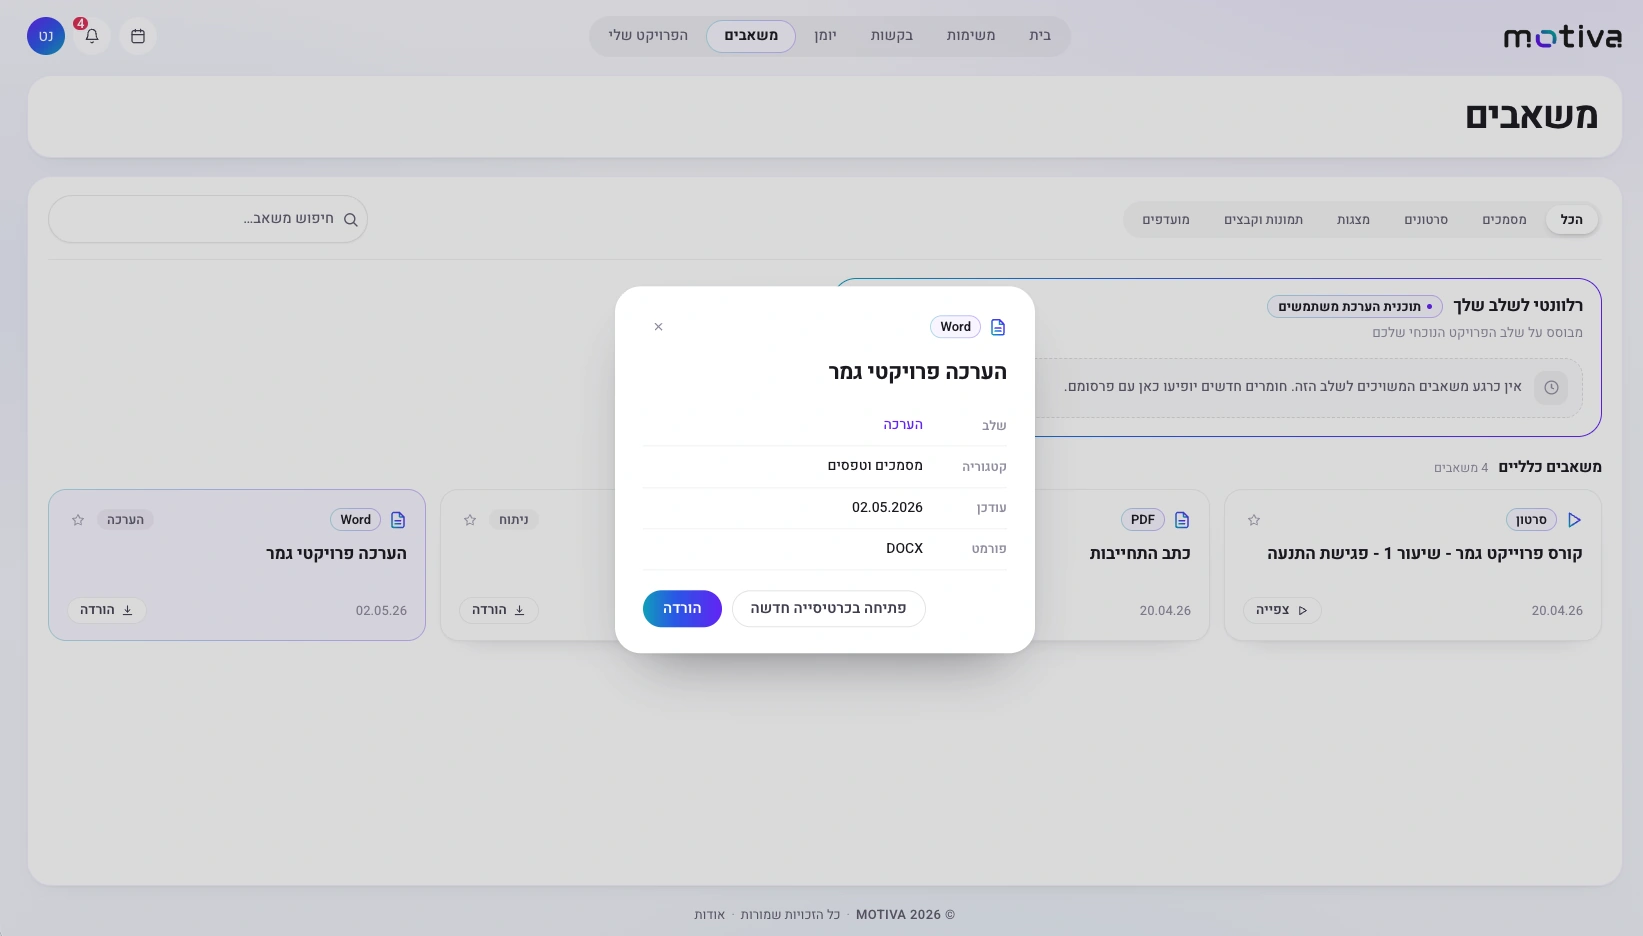Open the calendar icon in header
The image size is (1643, 936).
[138, 36]
